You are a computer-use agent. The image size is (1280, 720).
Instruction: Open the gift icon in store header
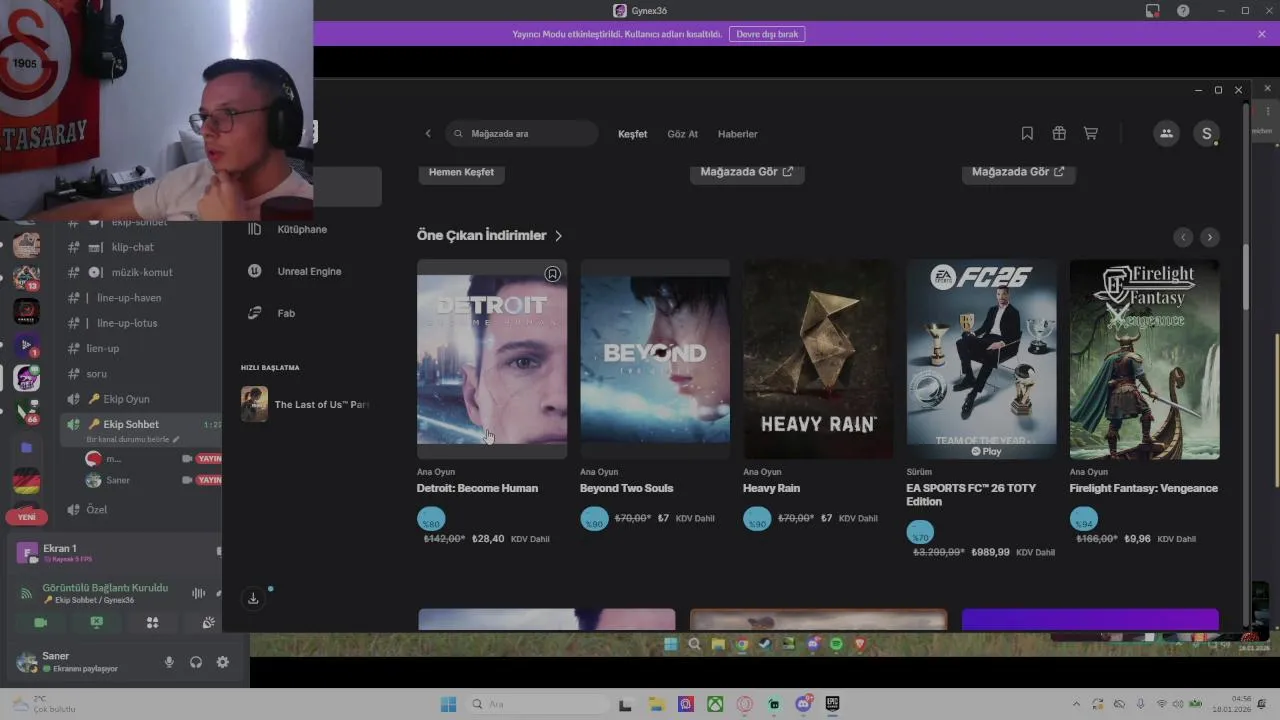(1059, 133)
